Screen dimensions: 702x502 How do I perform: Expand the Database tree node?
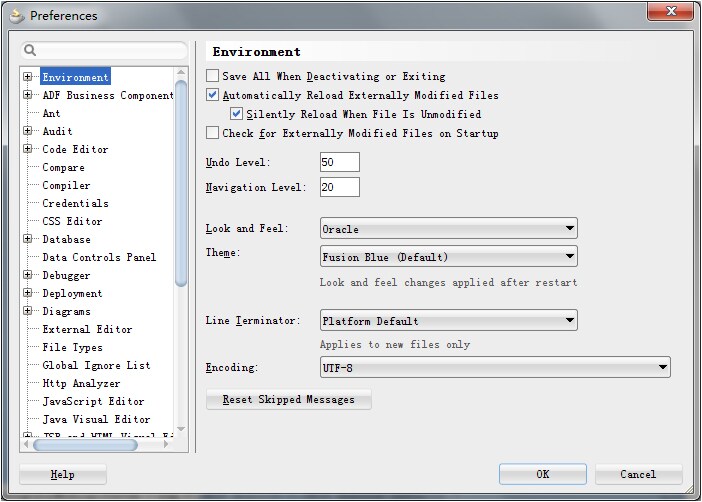click(28, 240)
